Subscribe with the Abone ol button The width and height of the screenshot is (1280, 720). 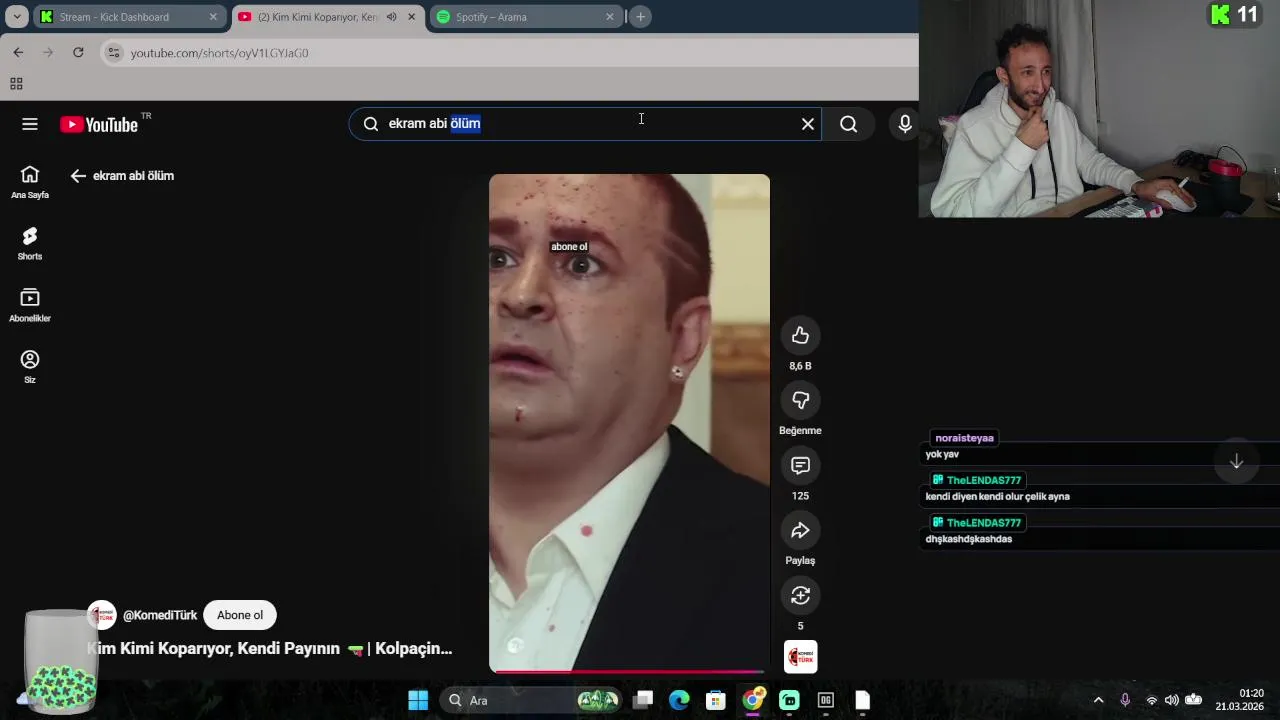[240, 615]
